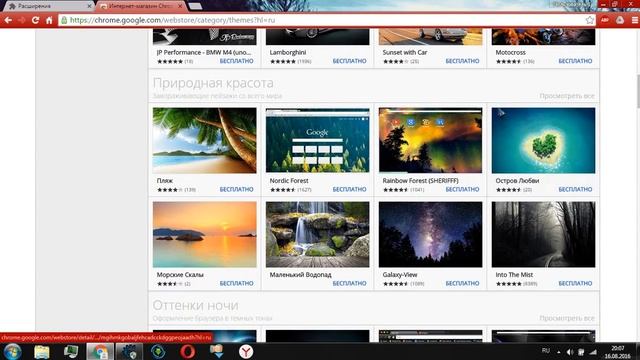Screen dimensions: 640x360
Task: Click the Motocross theme title
Action: click(x=510, y=52)
